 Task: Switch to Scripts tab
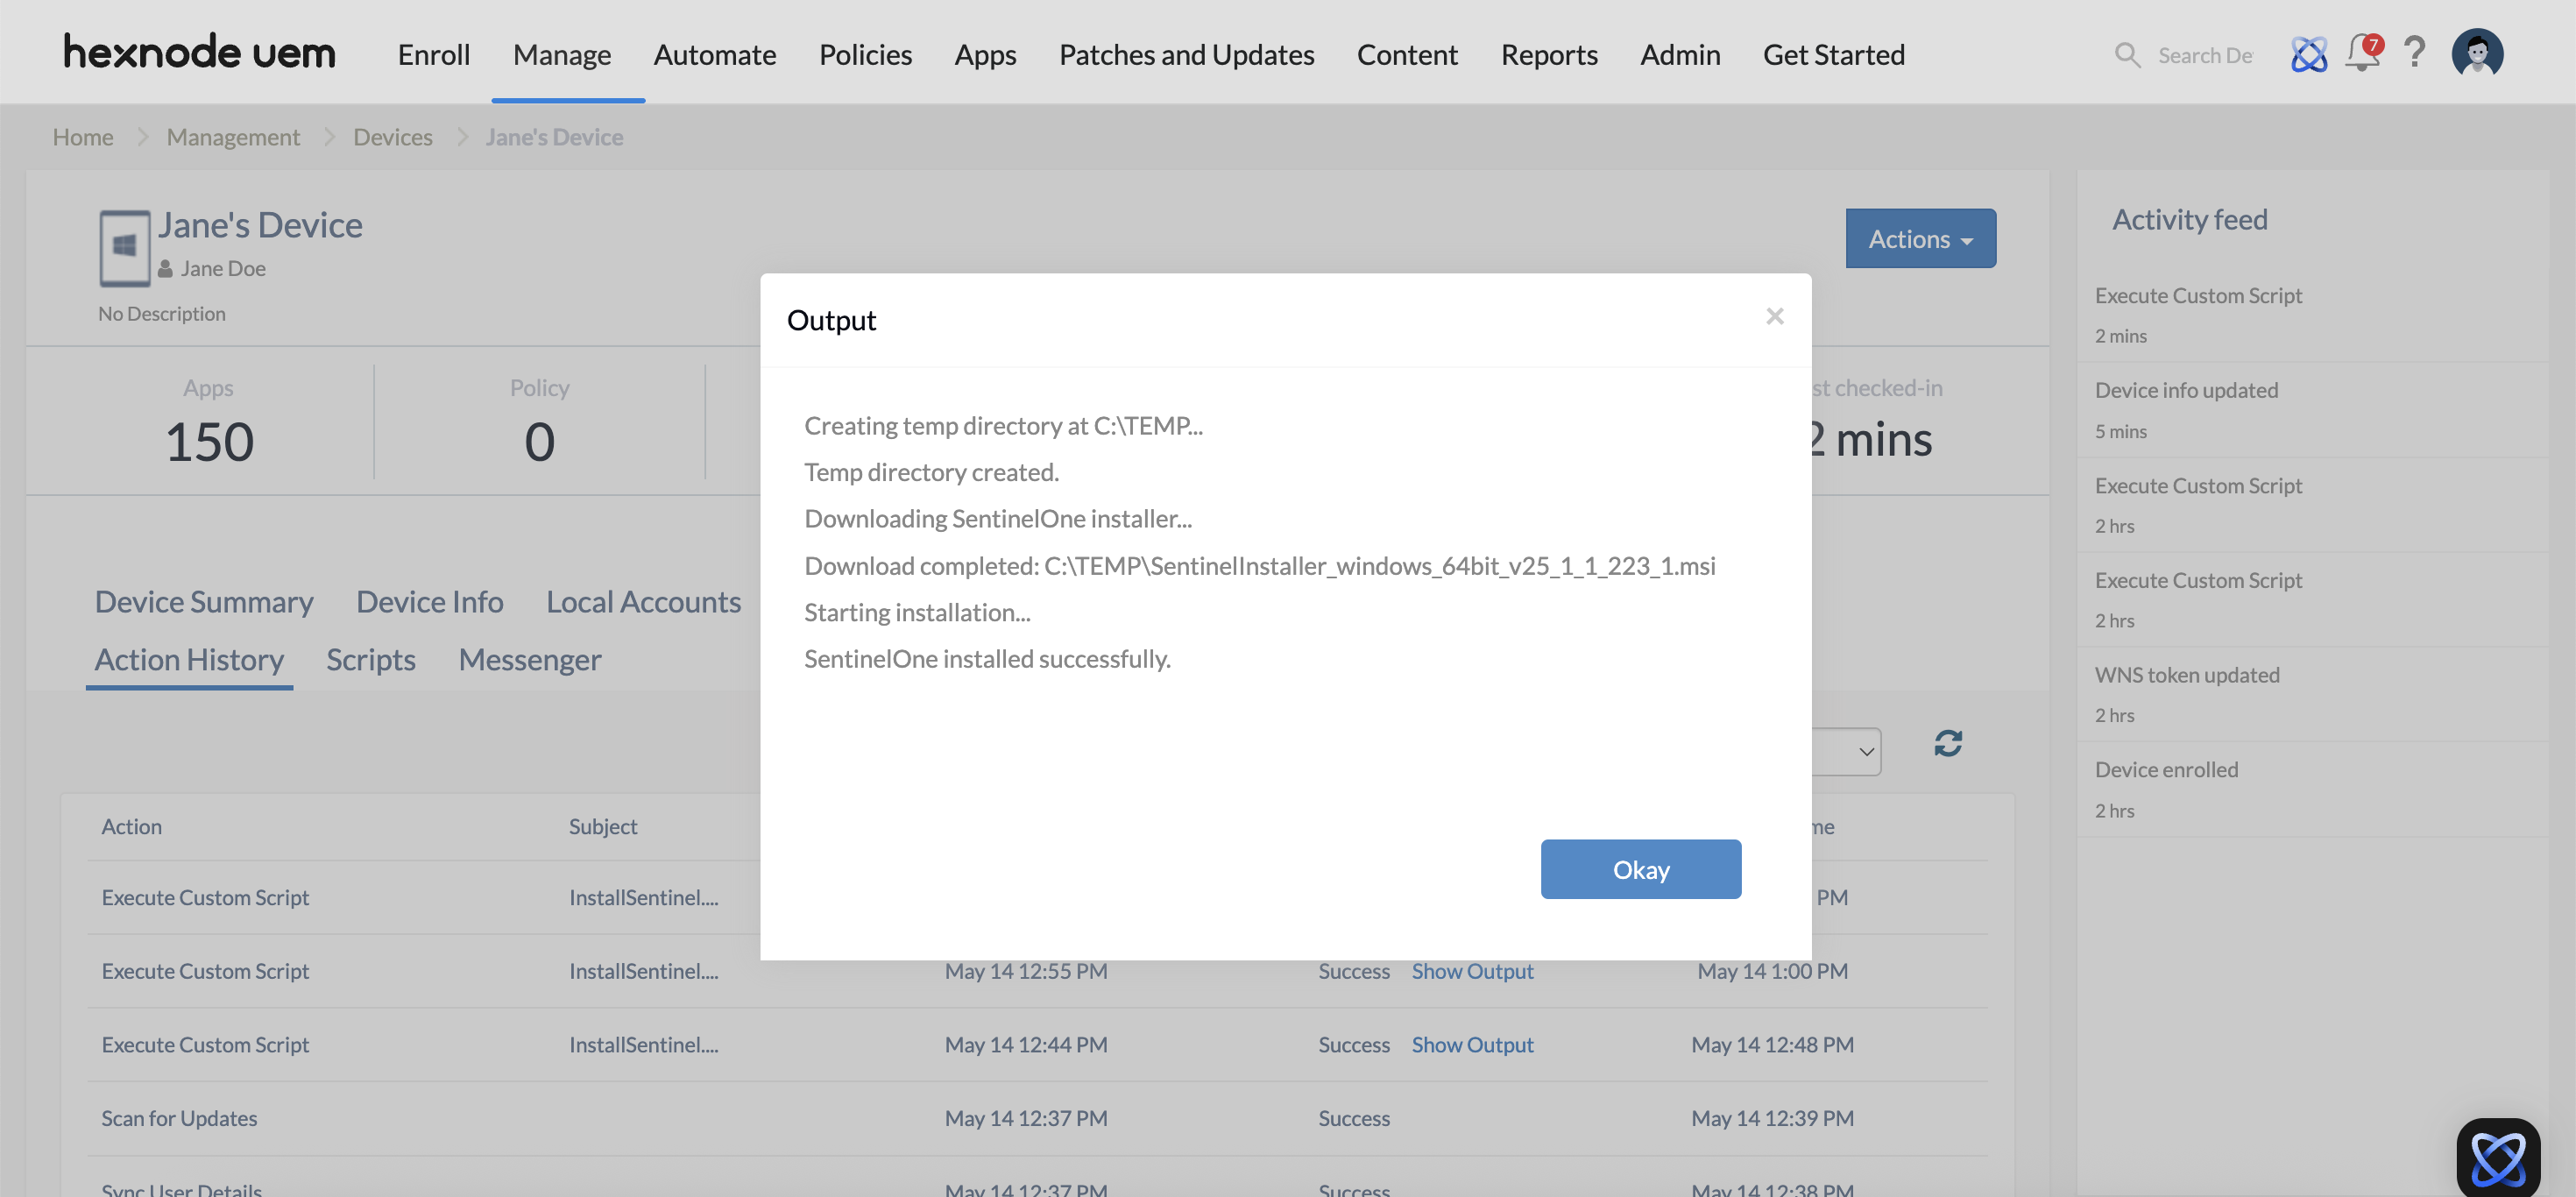(371, 659)
